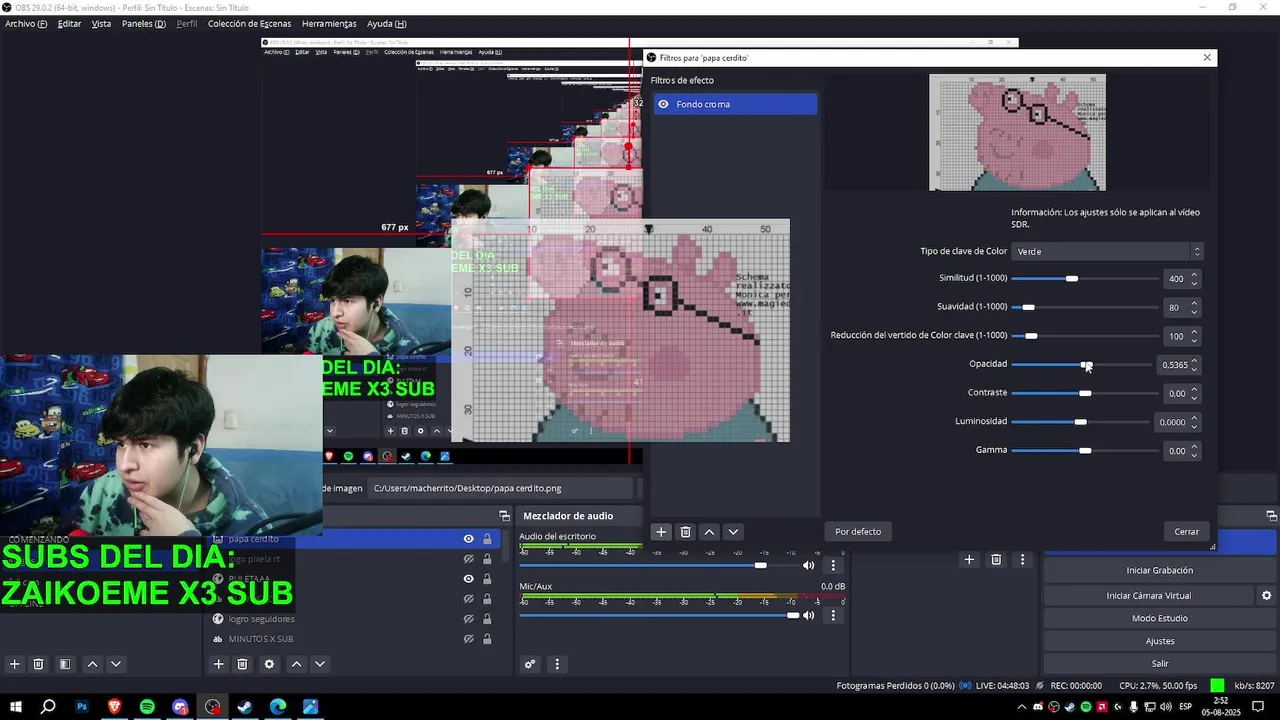
Task: Show logo pixela rt source eye
Action: click(x=468, y=559)
